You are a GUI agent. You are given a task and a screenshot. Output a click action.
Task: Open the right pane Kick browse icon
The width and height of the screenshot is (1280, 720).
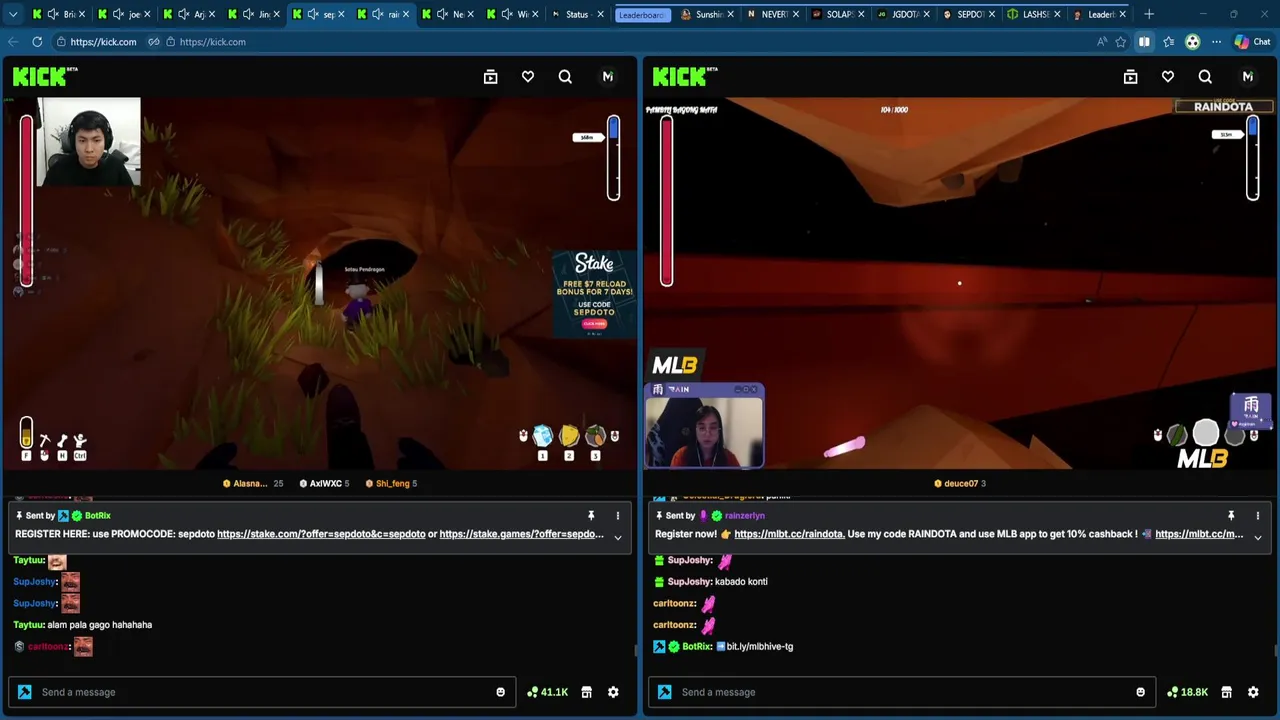(1130, 77)
